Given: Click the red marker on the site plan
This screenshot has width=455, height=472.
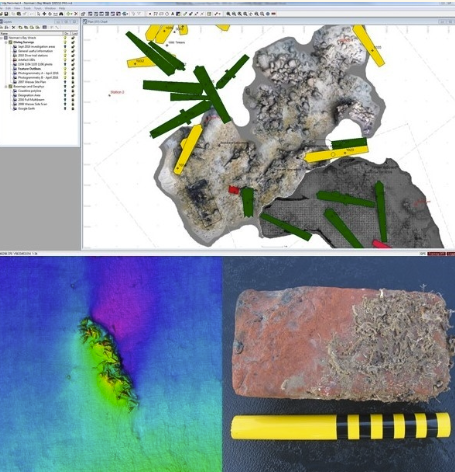Looking at the screenshot, I should pyautogui.click(x=234, y=190).
